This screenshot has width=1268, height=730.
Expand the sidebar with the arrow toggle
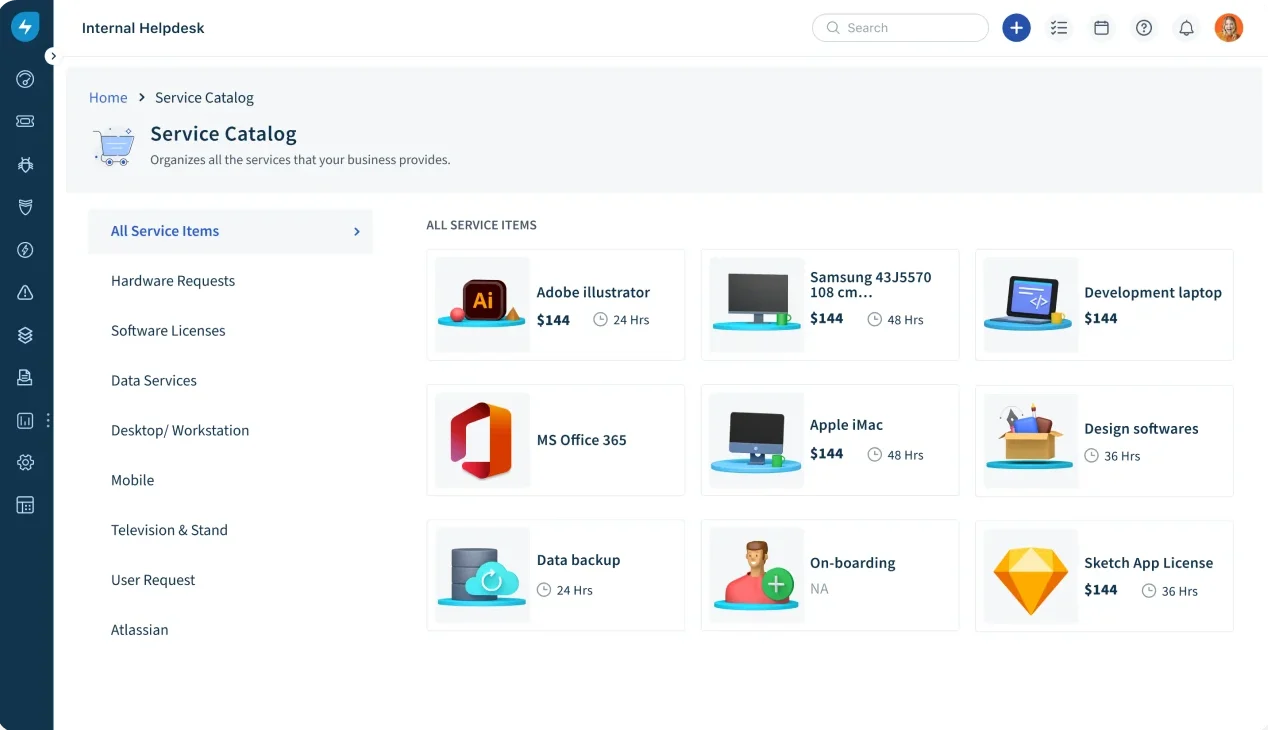click(53, 56)
